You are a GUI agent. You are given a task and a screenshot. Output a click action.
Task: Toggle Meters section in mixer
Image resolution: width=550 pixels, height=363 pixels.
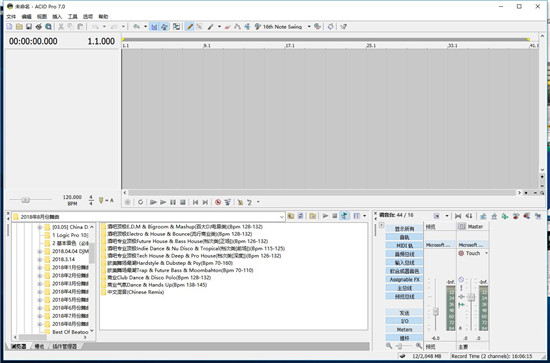[x=404, y=330]
